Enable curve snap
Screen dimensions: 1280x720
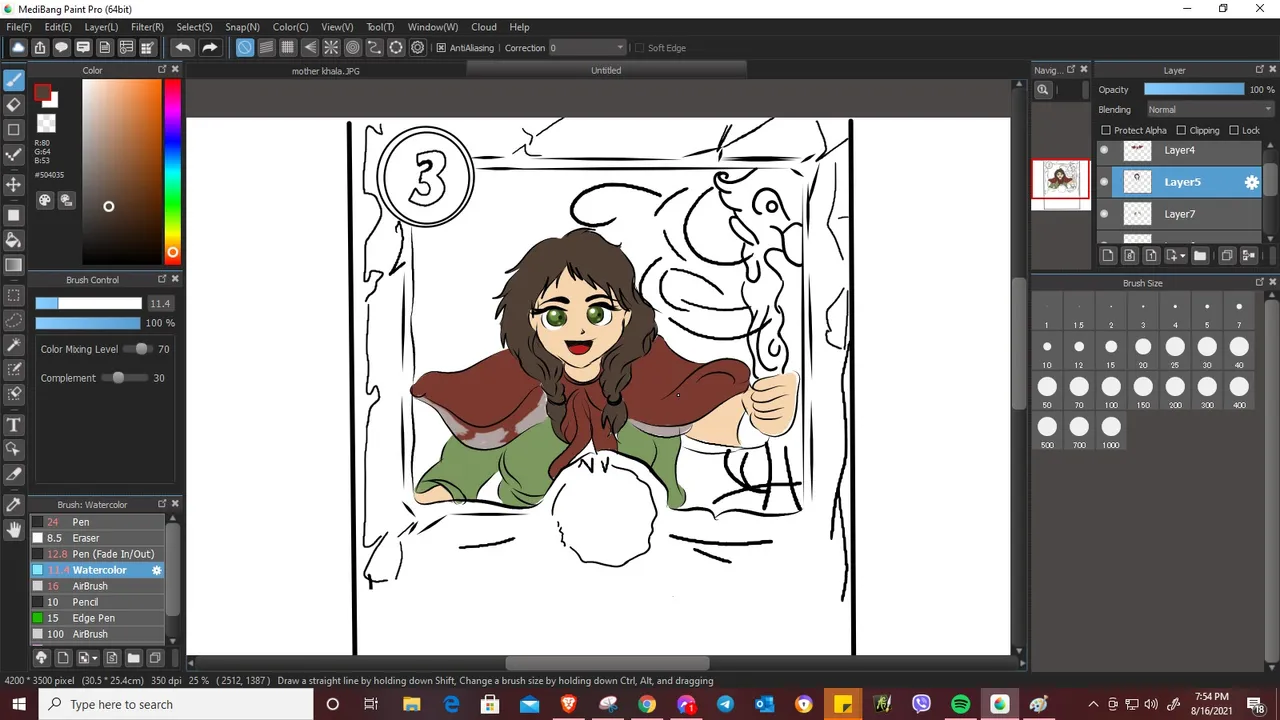coord(374,47)
